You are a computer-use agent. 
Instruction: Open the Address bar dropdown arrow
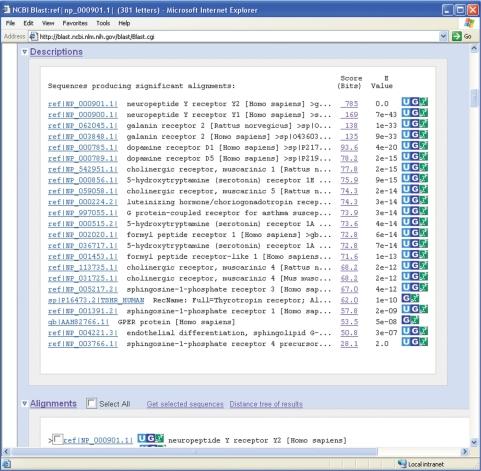coord(443,36)
